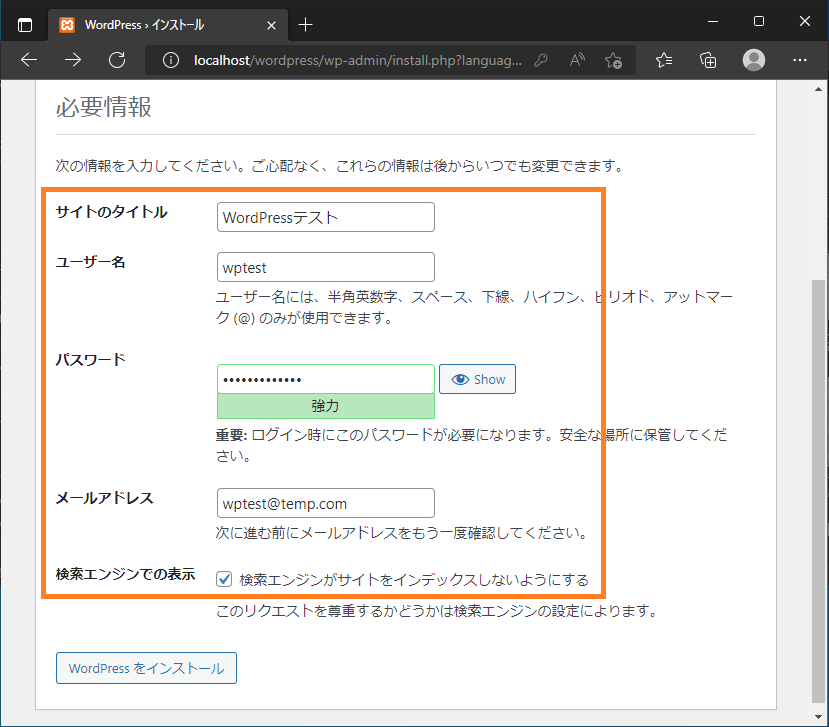Click the scrollbar up arrow

click(x=818, y=89)
